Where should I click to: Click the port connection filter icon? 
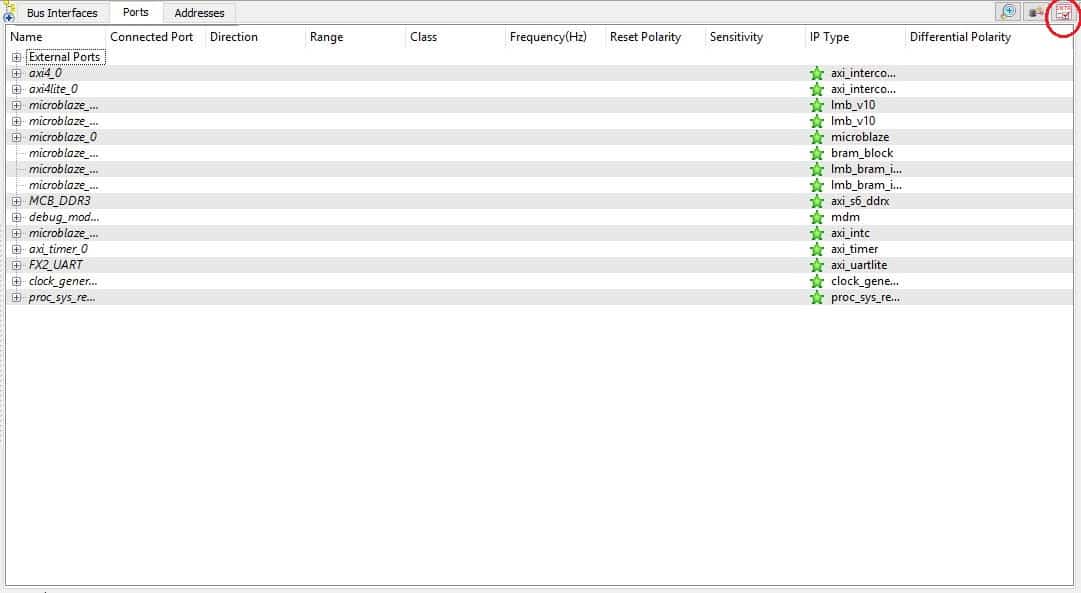pyautogui.click(x=1037, y=12)
